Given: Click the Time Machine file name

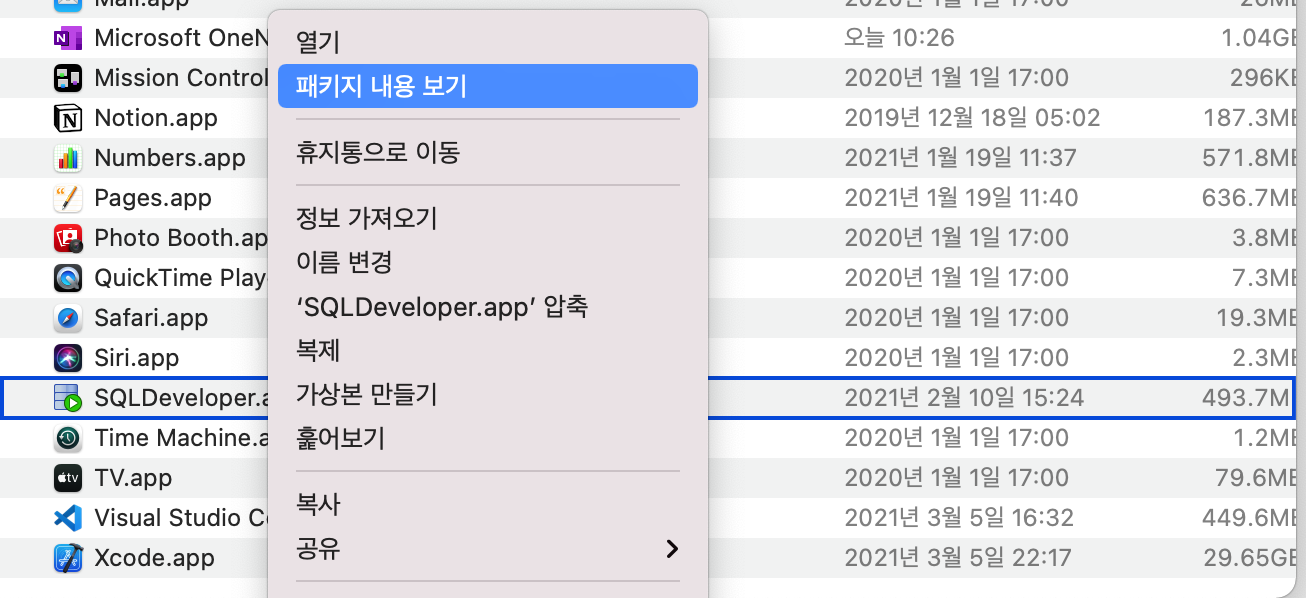Looking at the screenshot, I should tap(181, 438).
